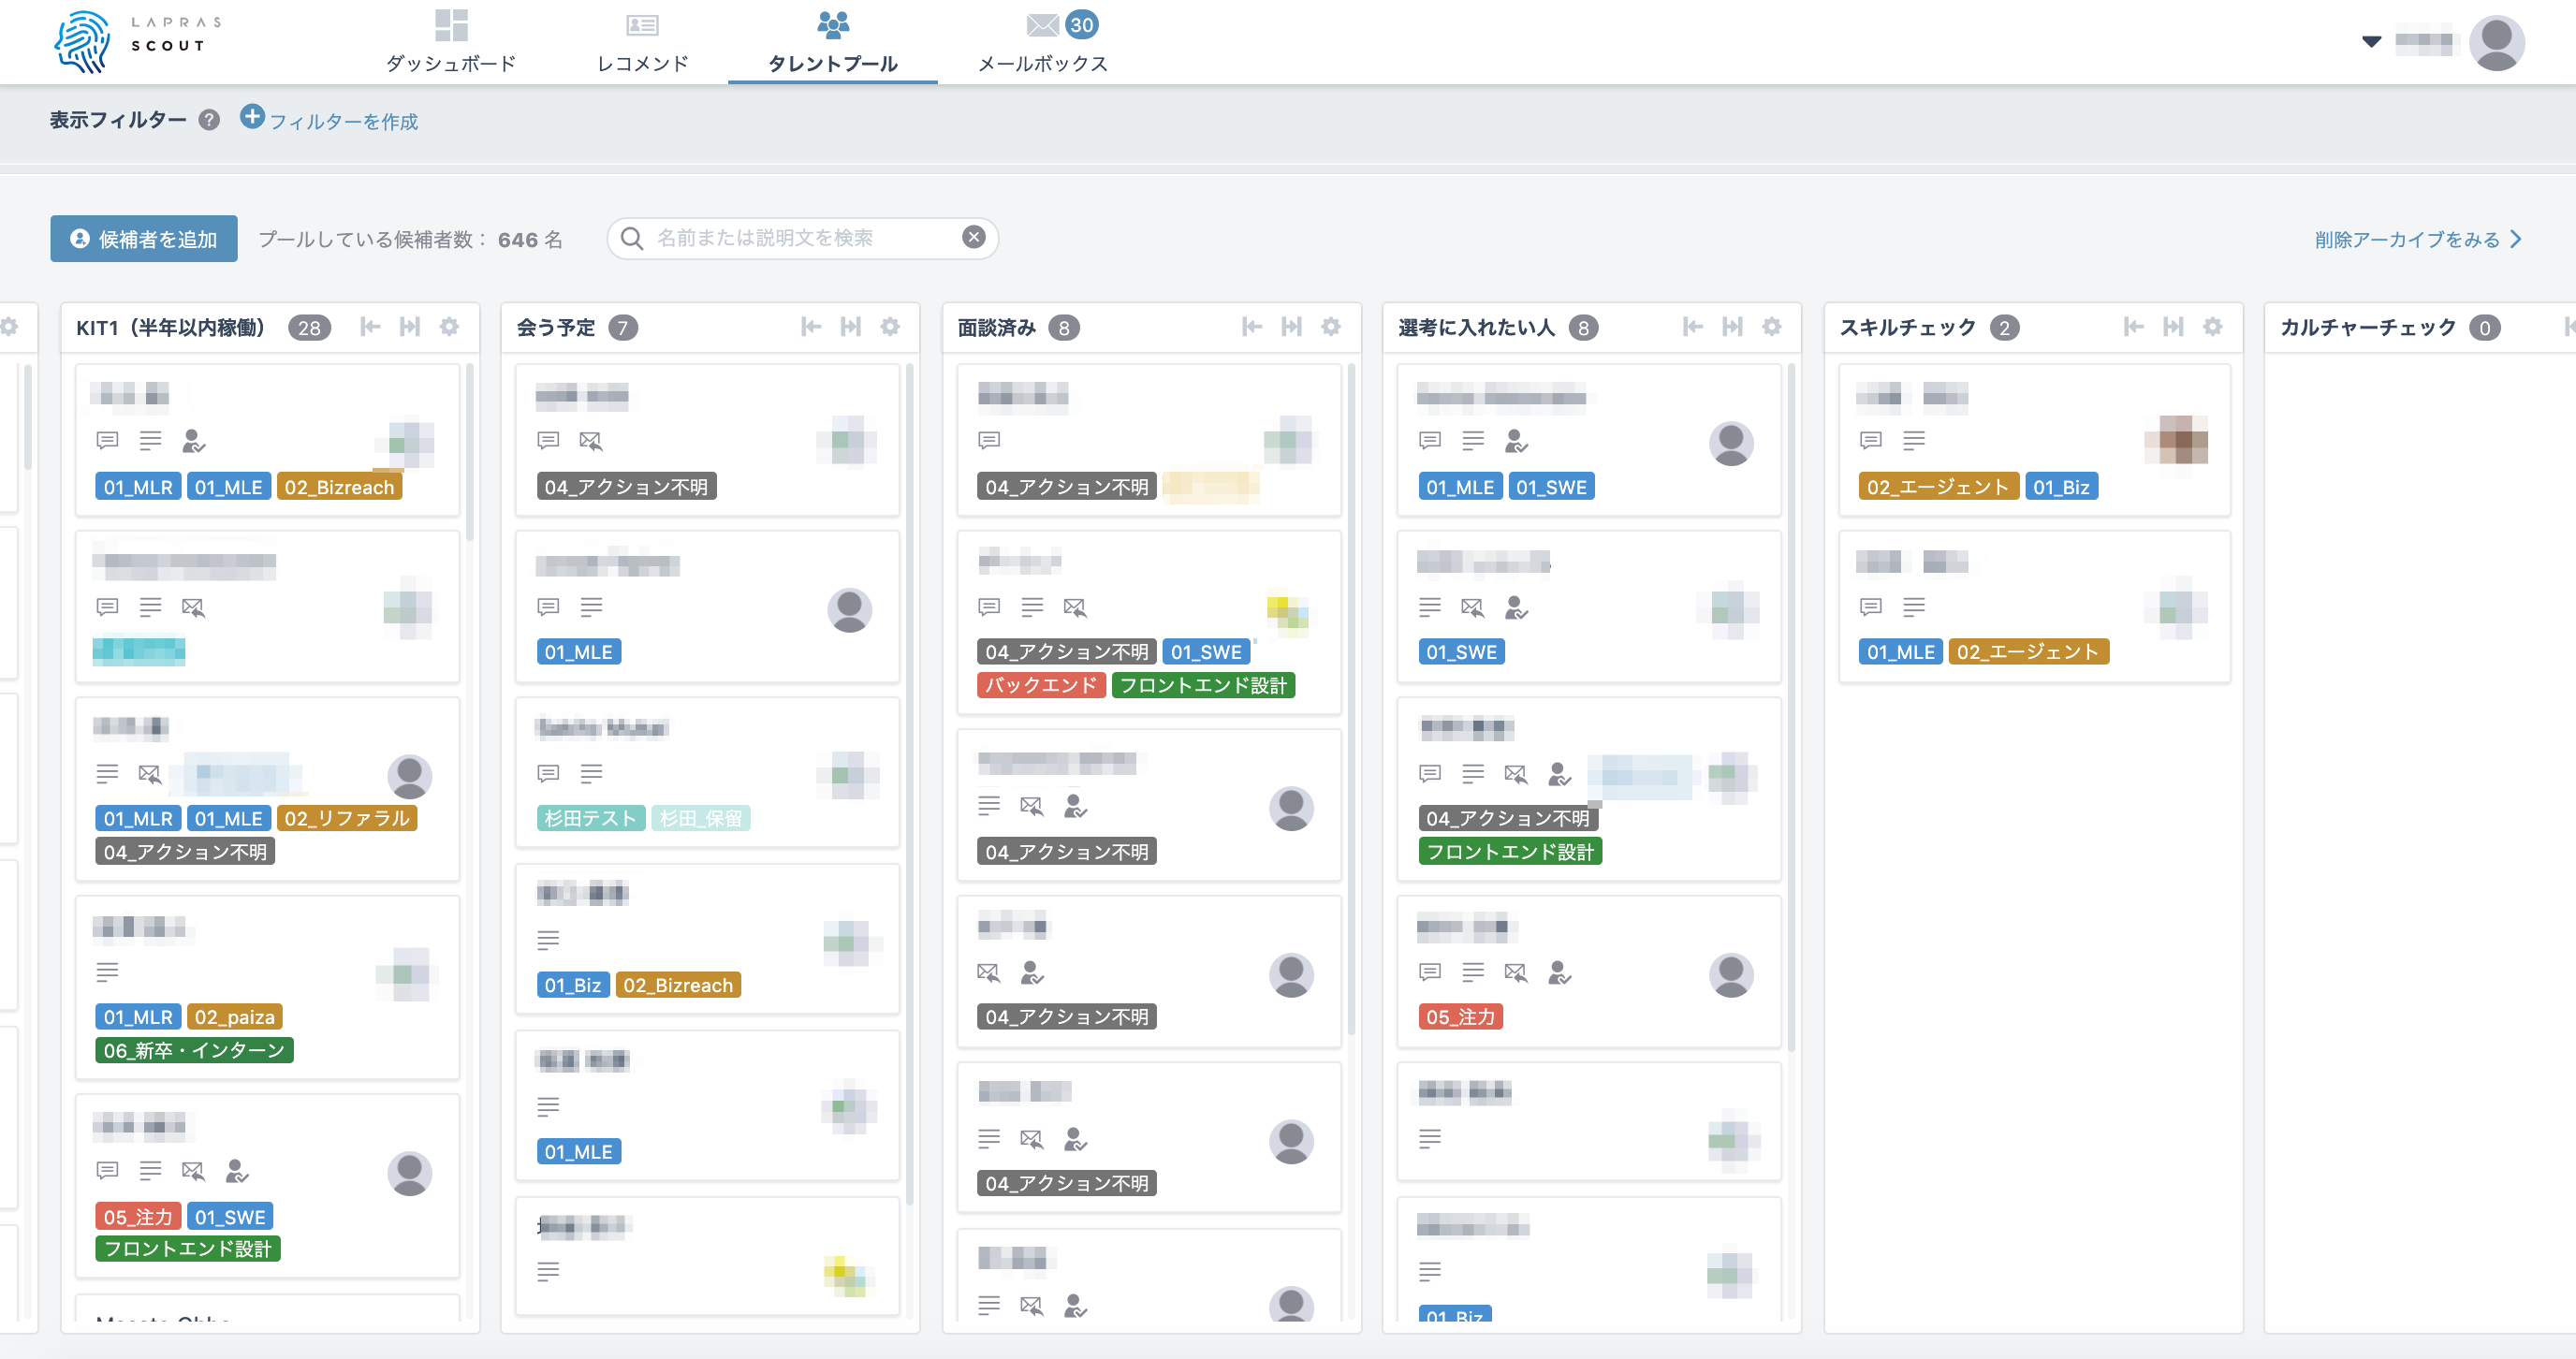The height and width of the screenshot is (1359, 2576).
Task: Click mail icon on first 会う予定 card
Action: tap(591, 440)
